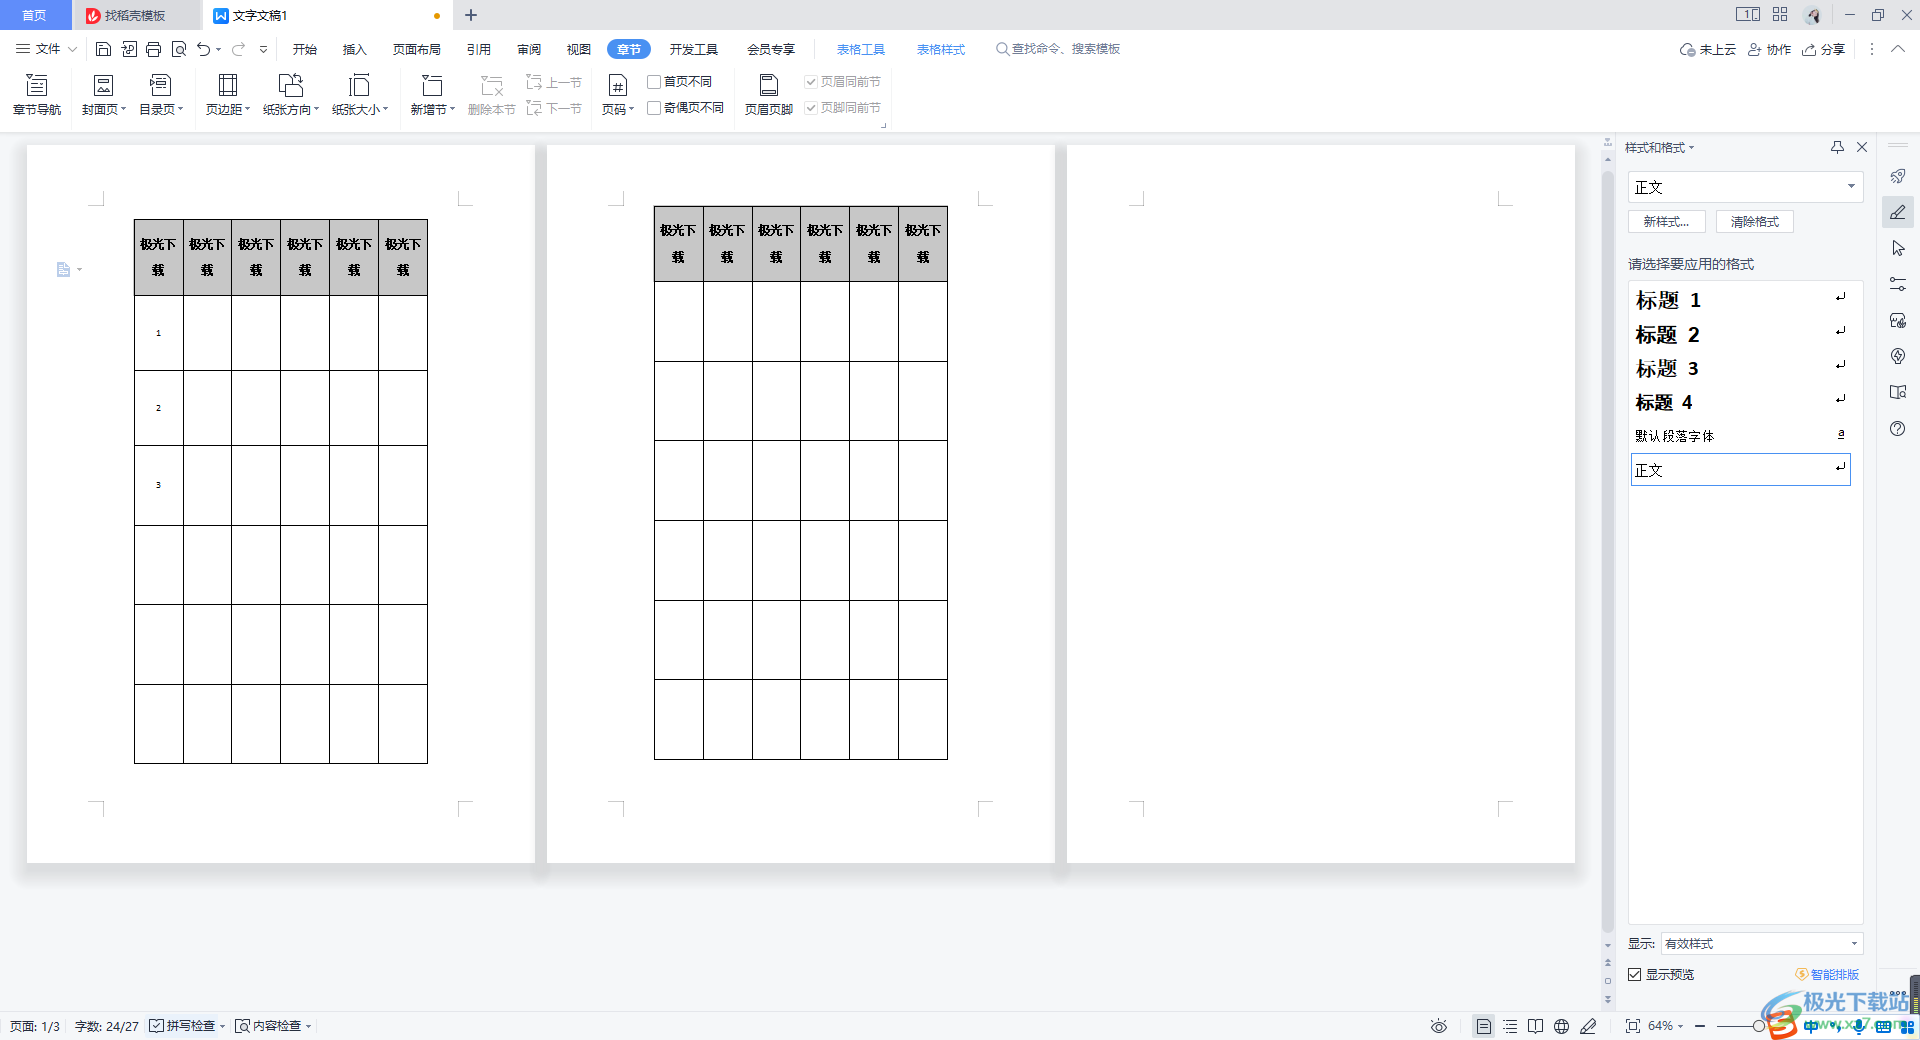The height and width of the screenshot is (1040, 1920).
Task: Open the 有效样式 display dropdown
Action: [x=1761, y=943]
